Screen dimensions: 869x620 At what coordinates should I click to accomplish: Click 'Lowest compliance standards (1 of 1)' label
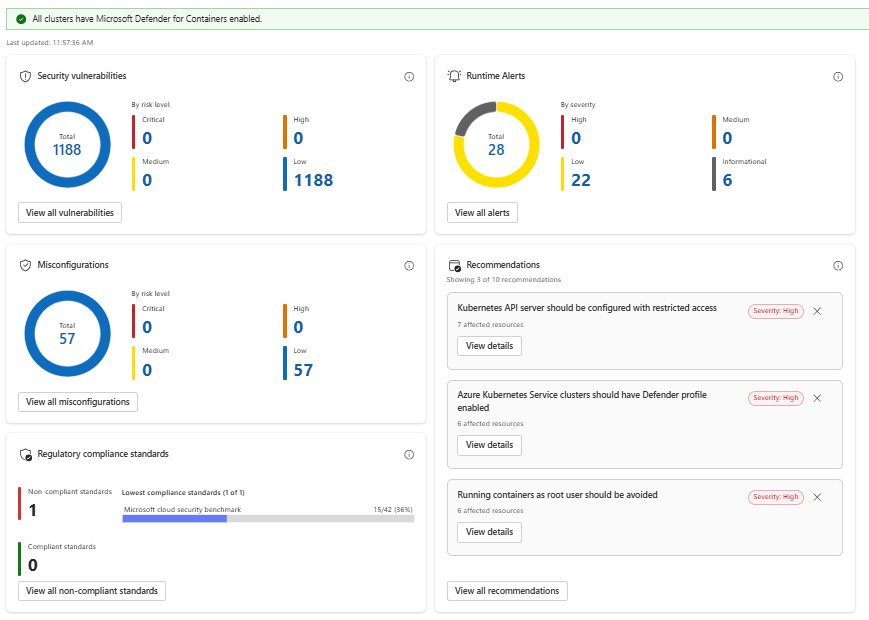coord(183,493)
